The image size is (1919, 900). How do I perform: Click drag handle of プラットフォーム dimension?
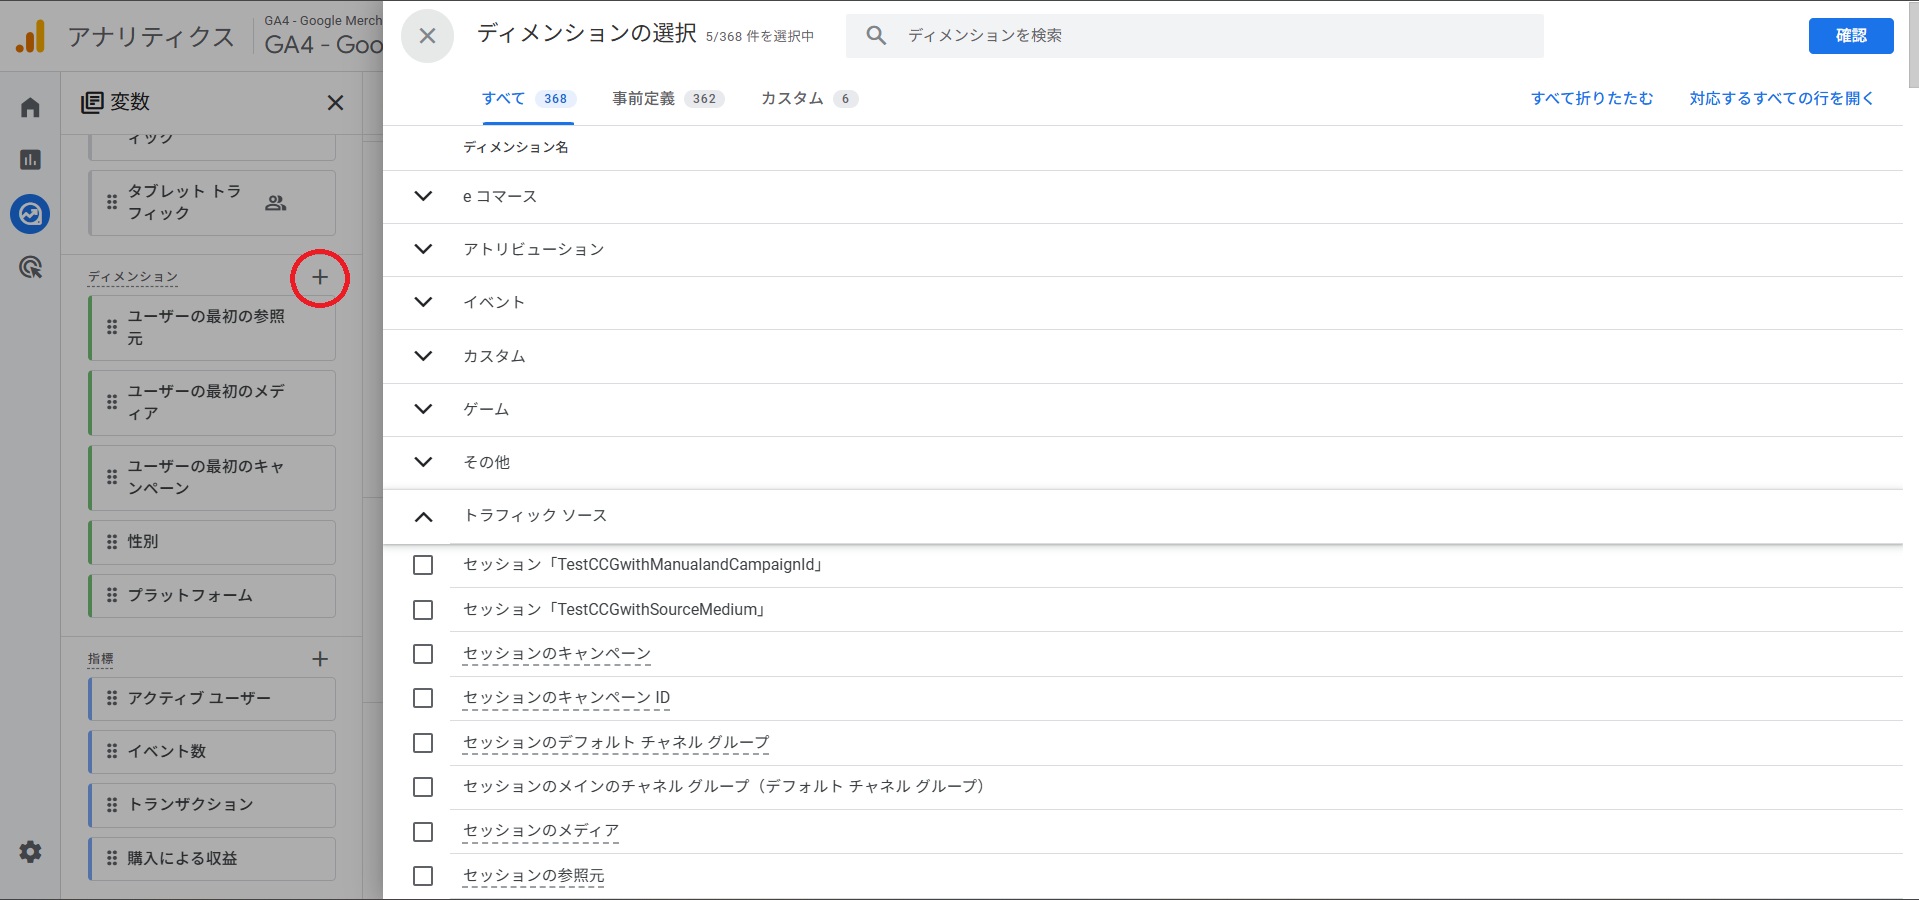(x=112, y=595)
